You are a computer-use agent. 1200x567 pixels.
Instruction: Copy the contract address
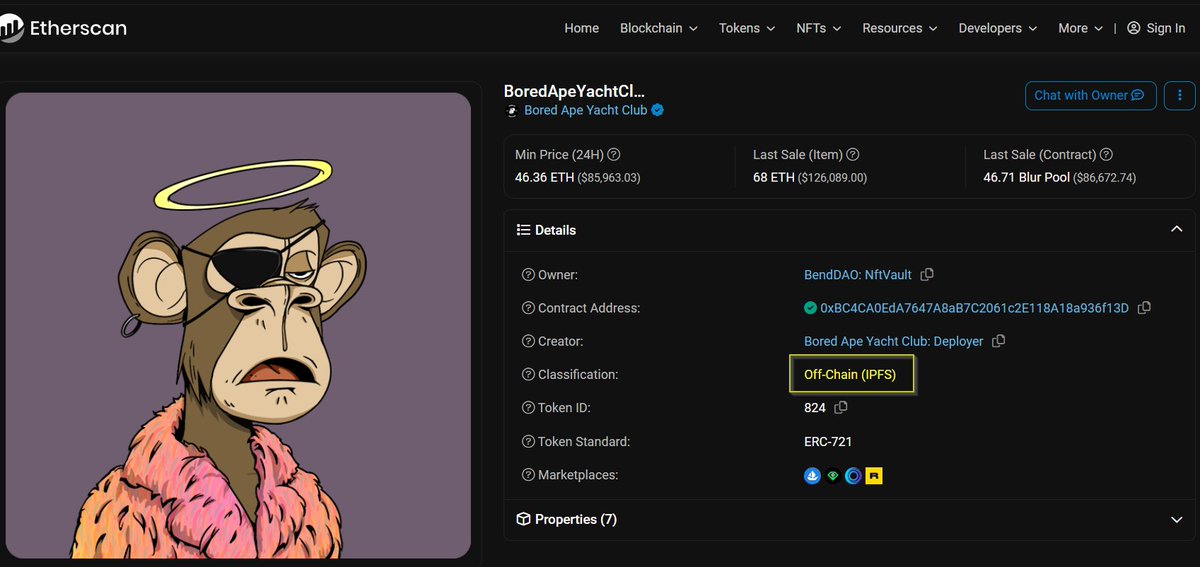tap(1144, 308)
